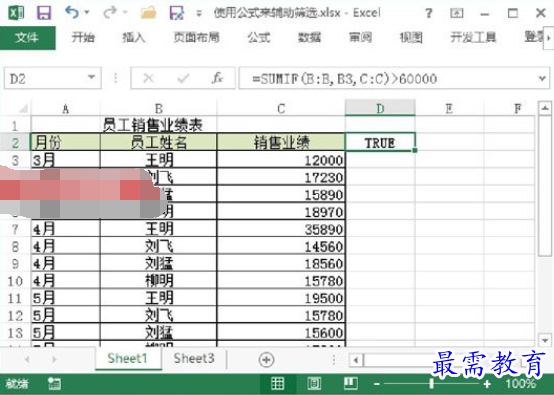Switch to the 视图 View tab
Image resolution: width=554 pixels, height=395 pixels.
[411, 37]
